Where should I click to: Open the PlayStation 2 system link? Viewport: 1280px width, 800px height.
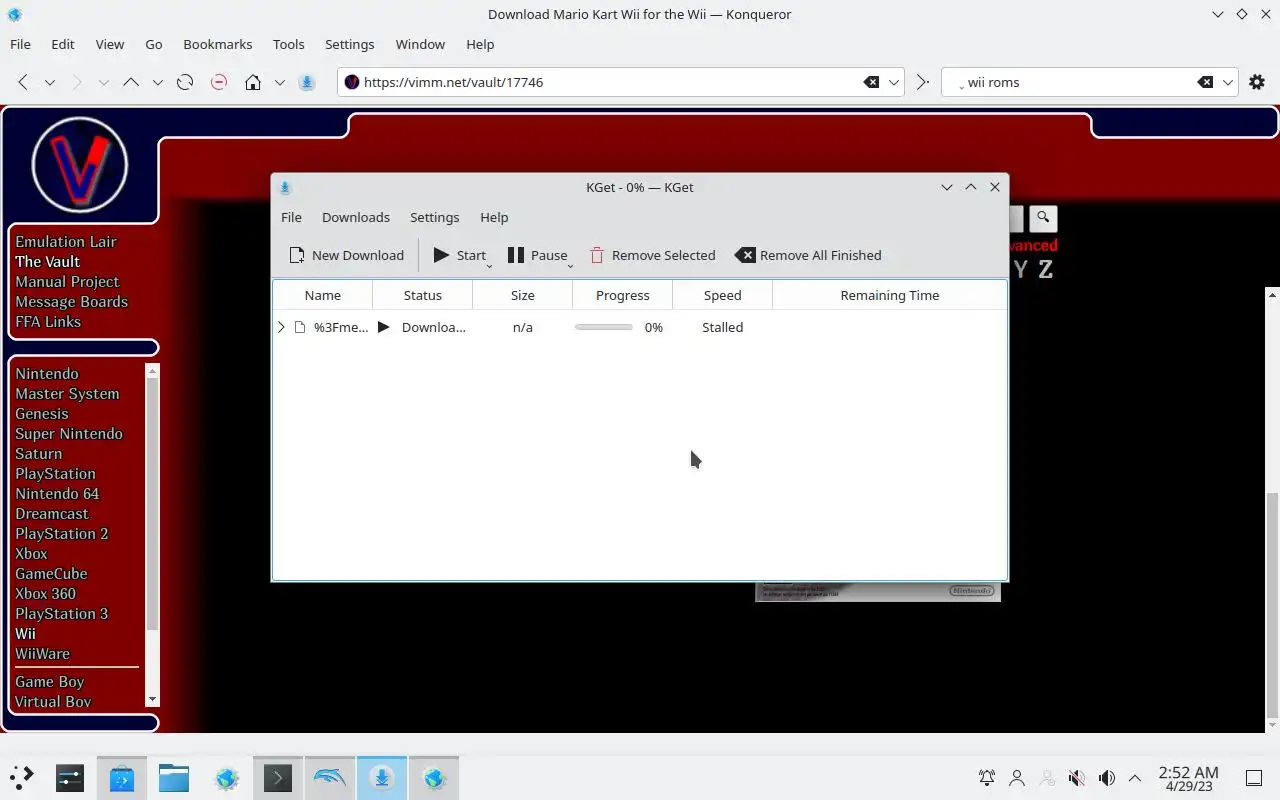(61, 534)
